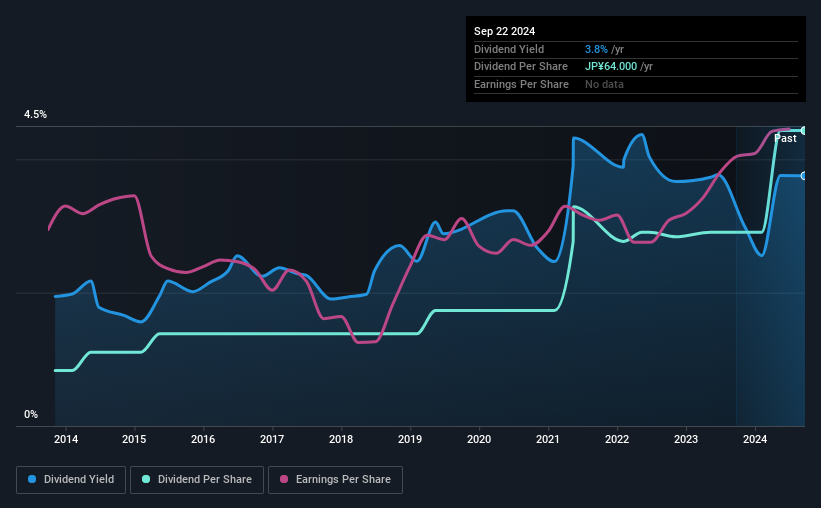Click the 2021 label on the x-axis
The width and height of the screenshot is (821, 508).
548,439
